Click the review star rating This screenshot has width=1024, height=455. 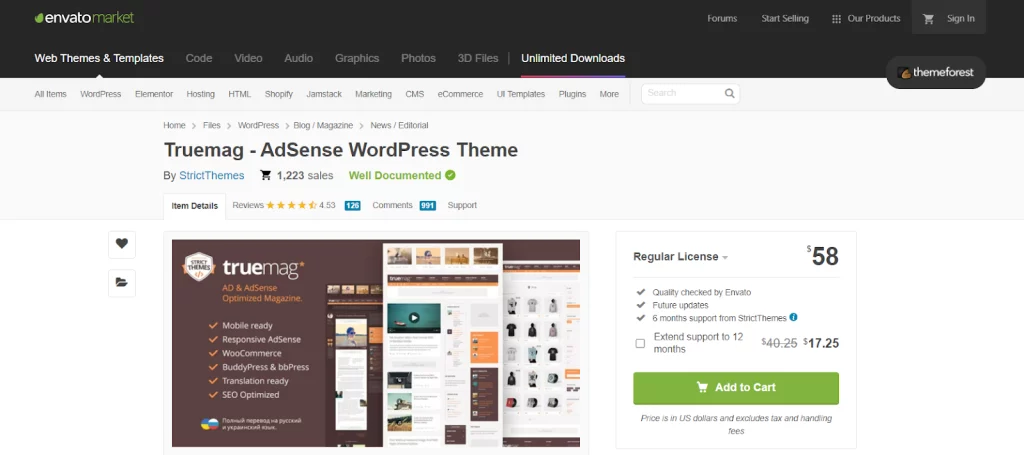pos(291,205)
